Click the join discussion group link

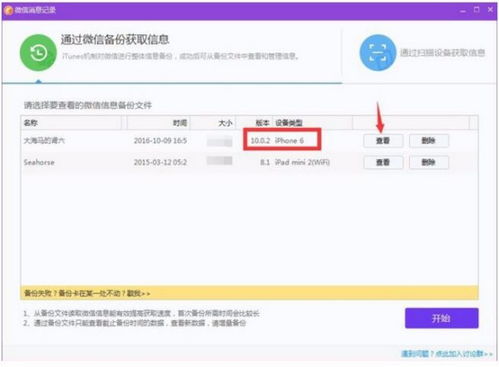(447, 354)
